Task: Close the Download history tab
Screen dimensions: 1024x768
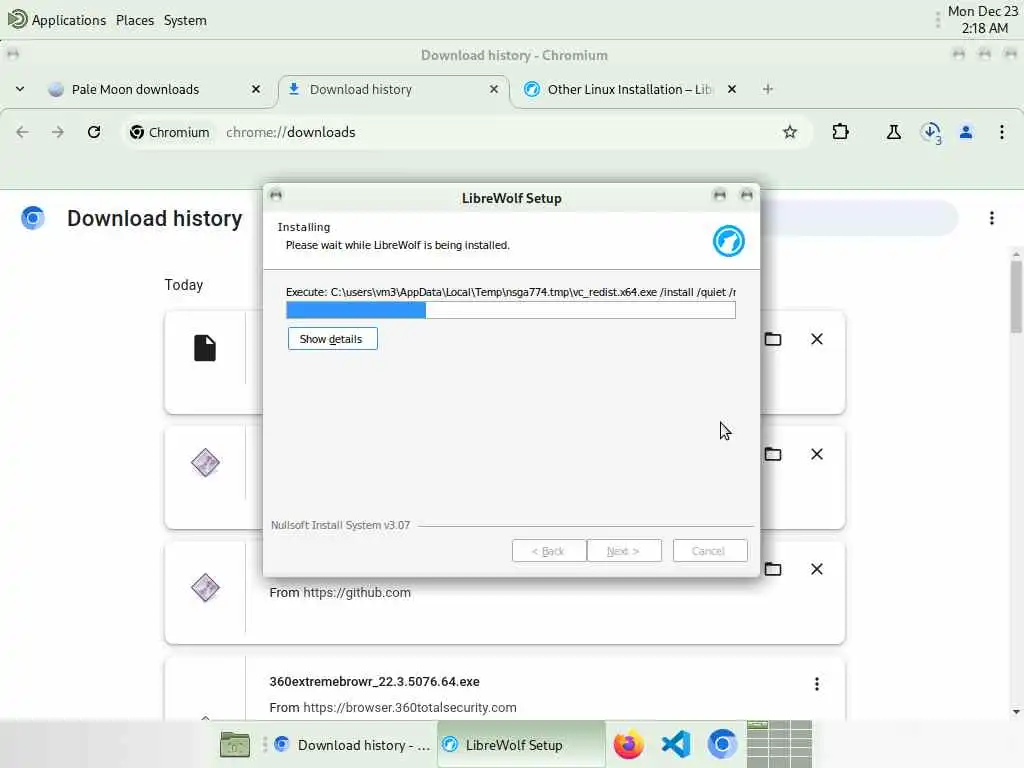Action: pos(494,89)
